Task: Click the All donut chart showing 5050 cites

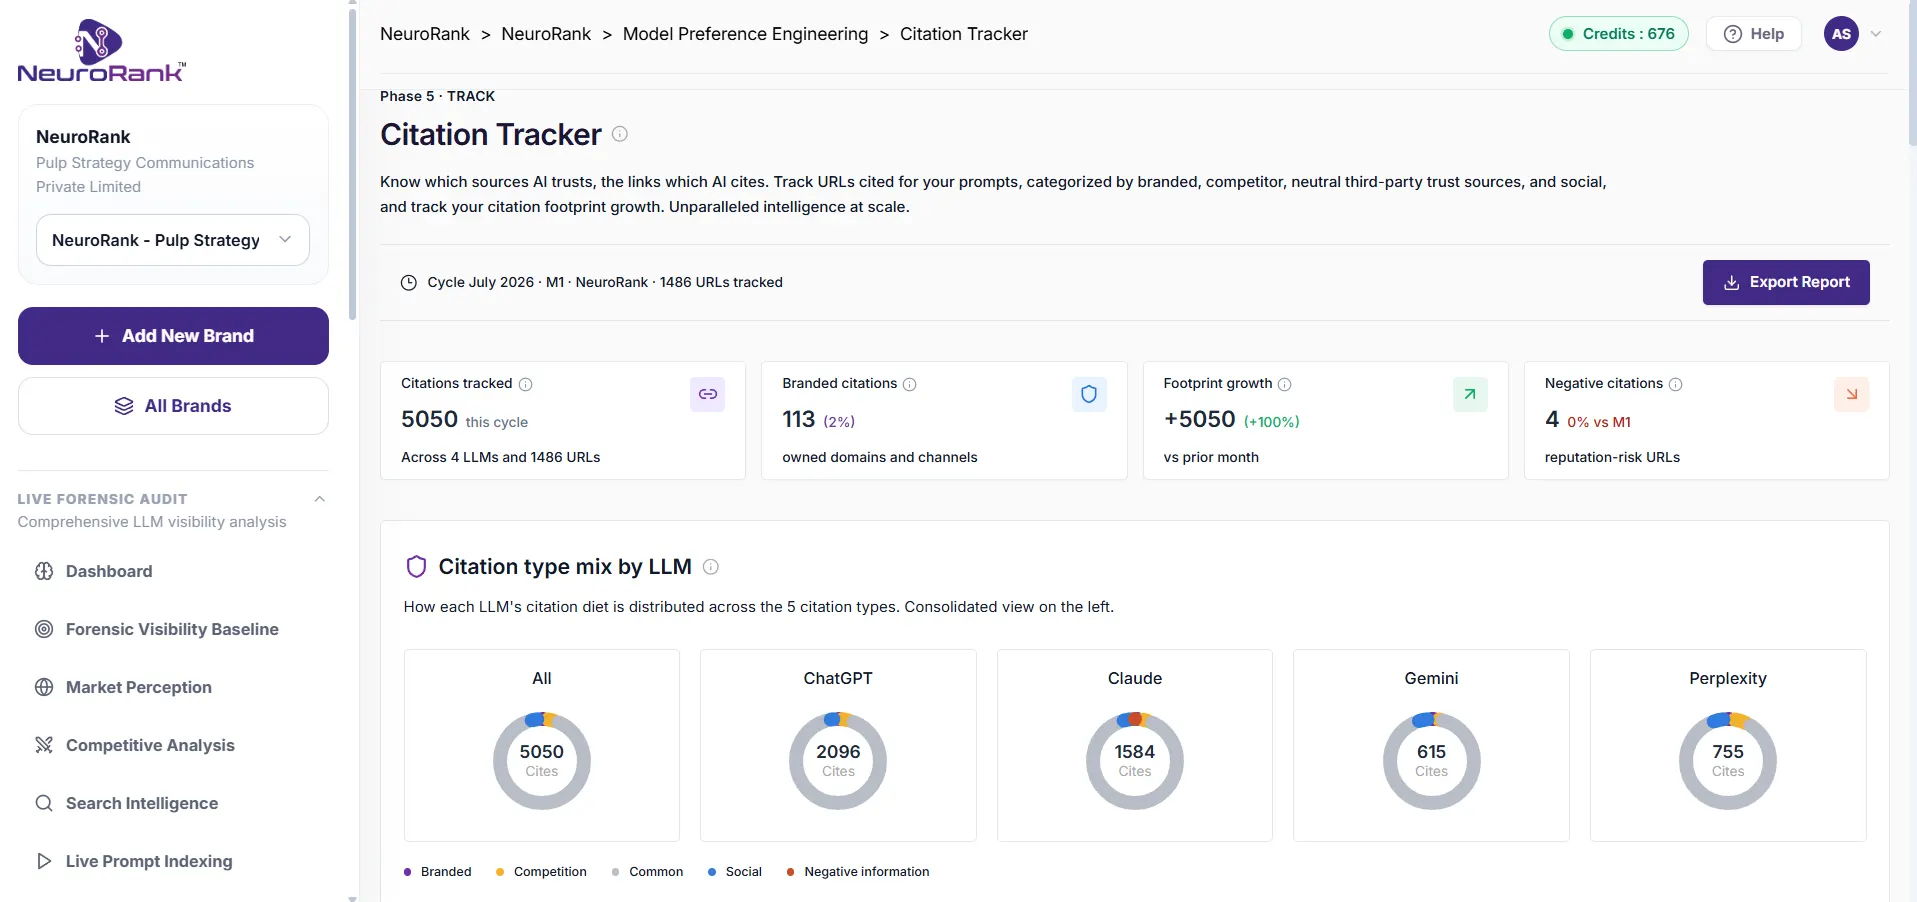Action: click(542, 761)
